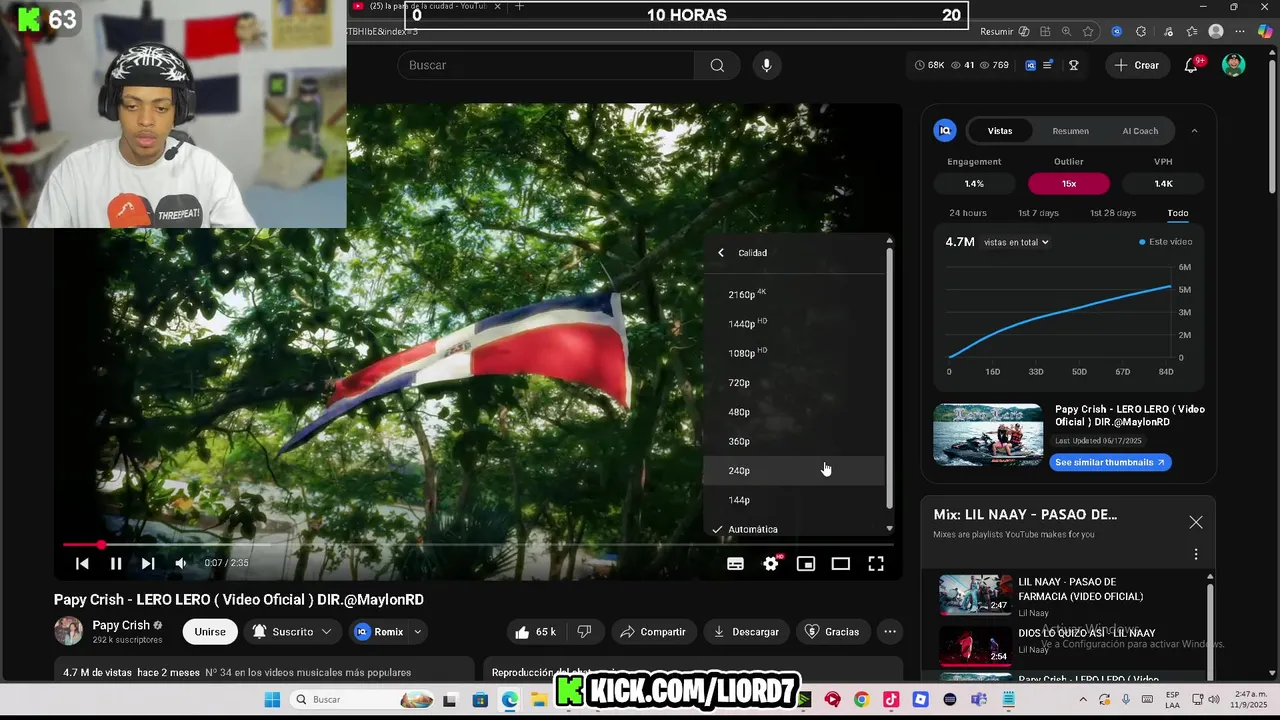Open Papy Crish channel avatar

[68, 631]
